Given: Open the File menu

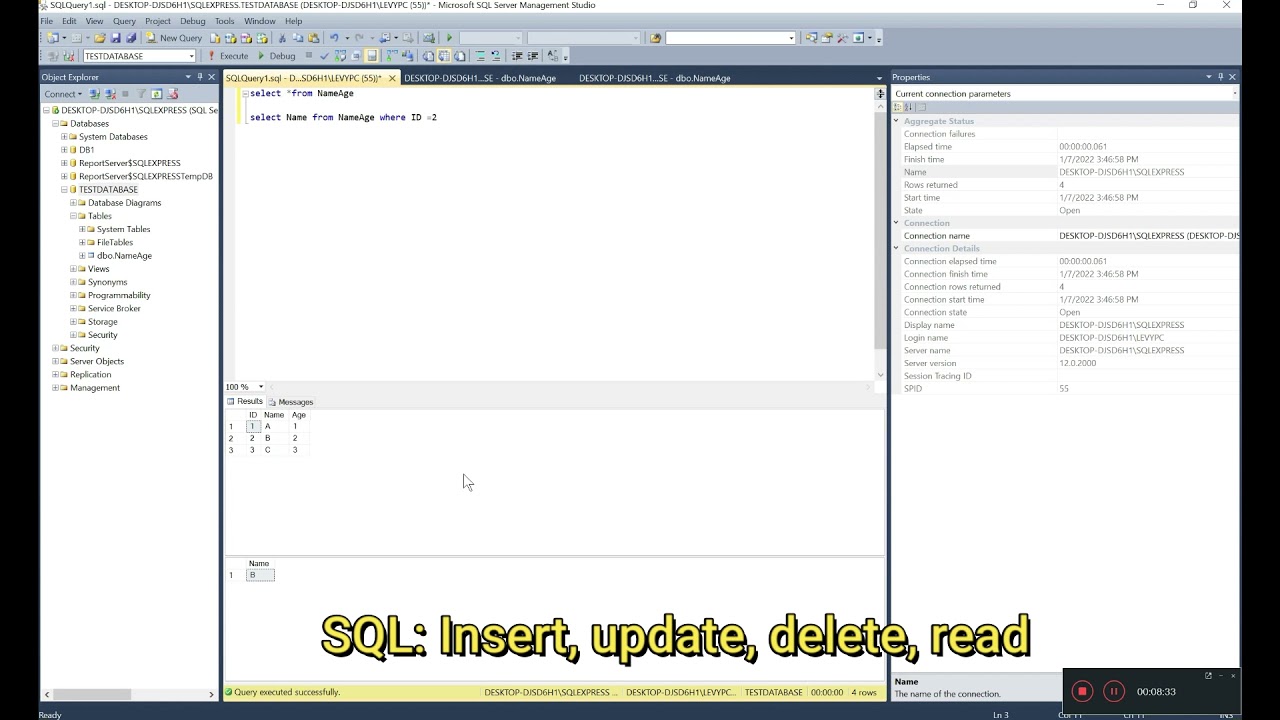Looking at the screenshot, I should point(46,21).
